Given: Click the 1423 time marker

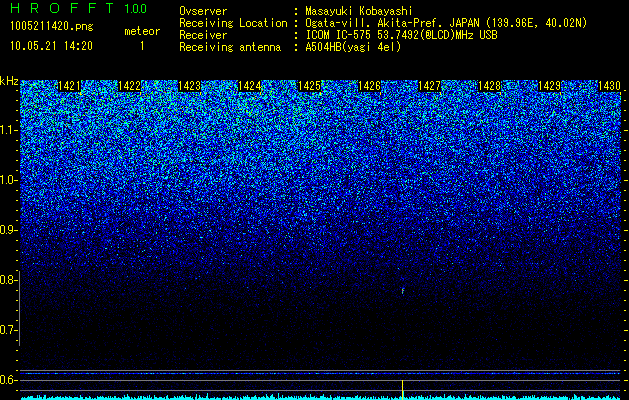Looking at the screenshot, I should click(189, 86).
